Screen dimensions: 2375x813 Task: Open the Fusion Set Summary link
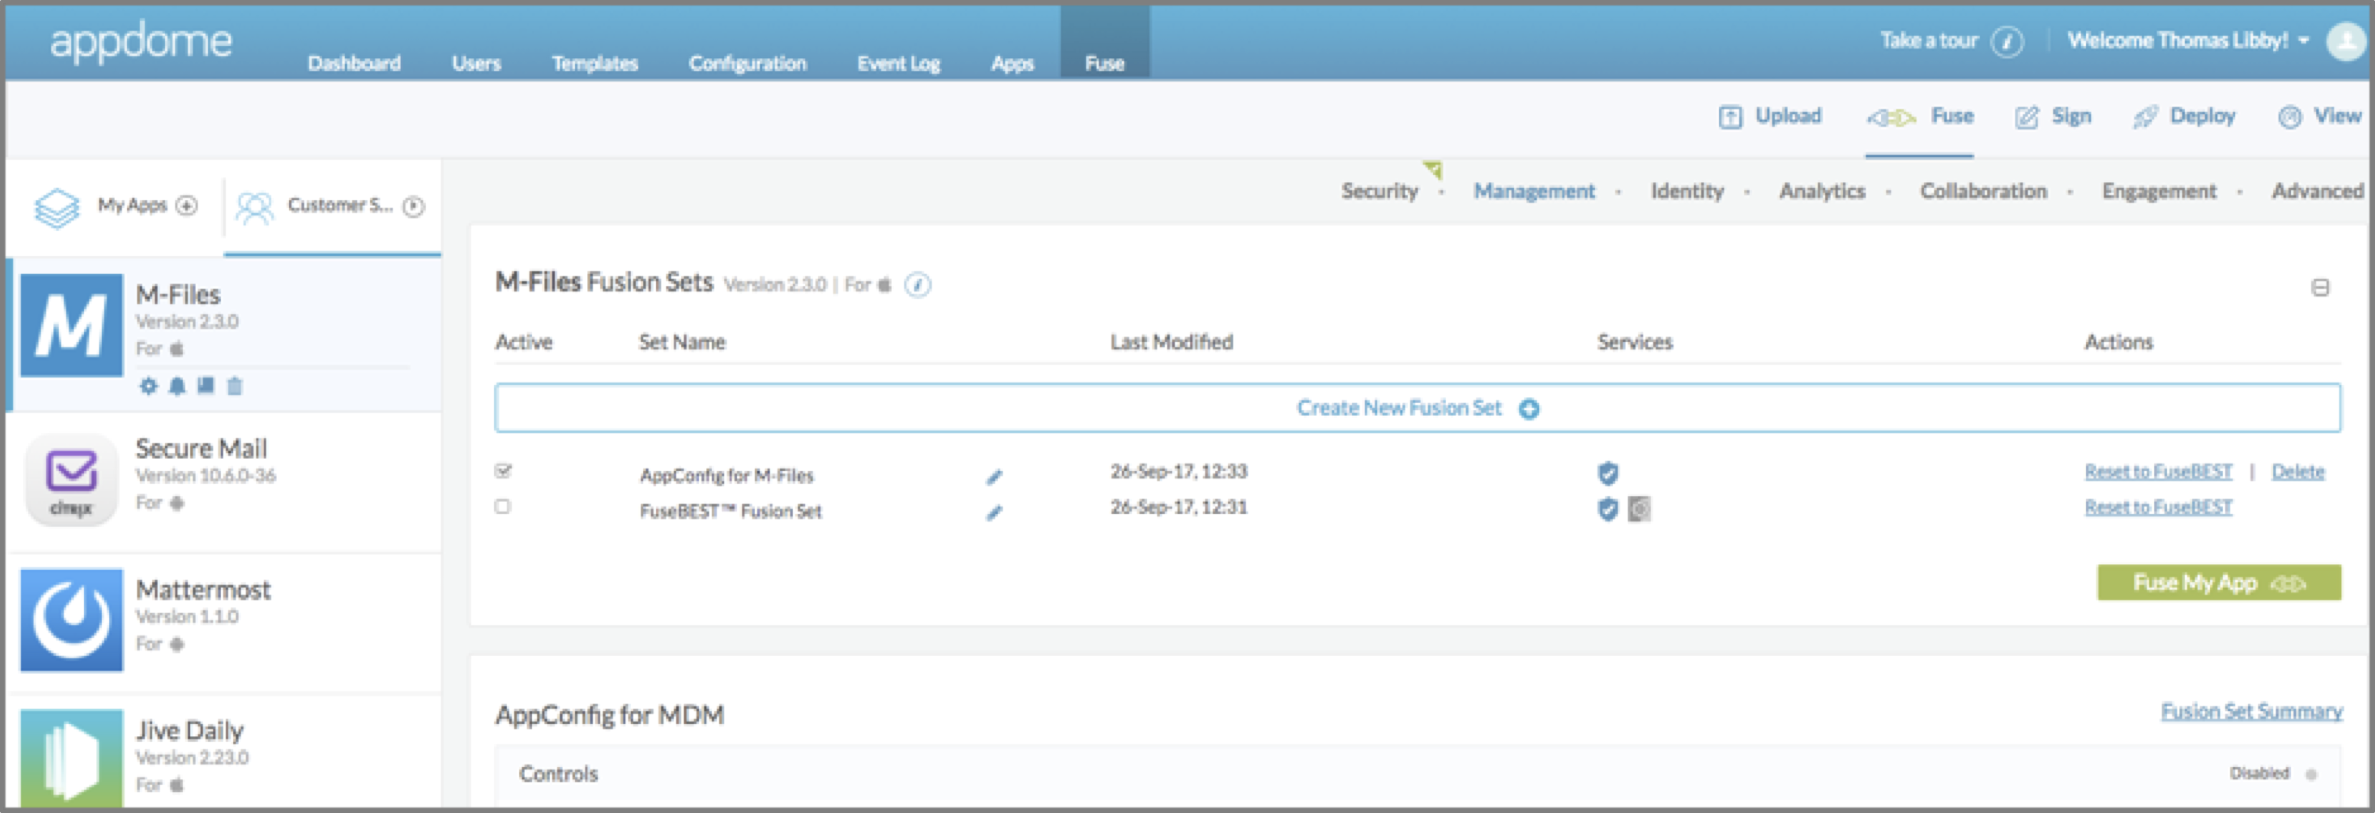[x=2251, y=712]
